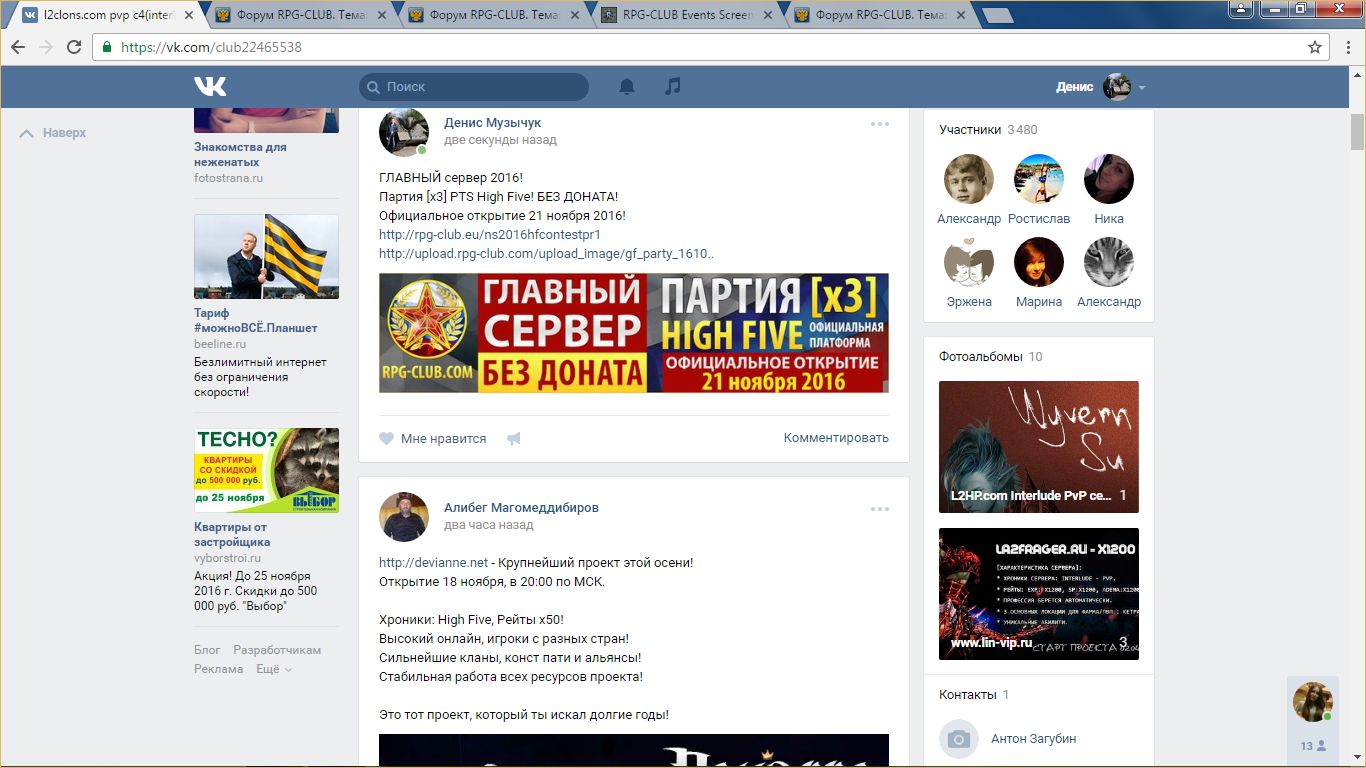Open the notifications bell
1366x768 pixels.
(x=627, y=87)
